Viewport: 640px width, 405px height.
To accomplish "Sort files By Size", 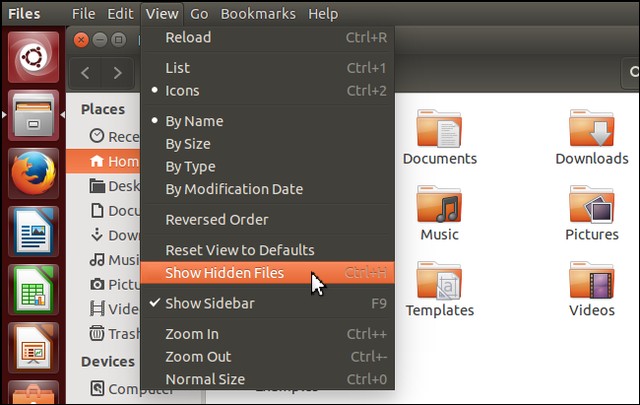I will click(190, 144).
